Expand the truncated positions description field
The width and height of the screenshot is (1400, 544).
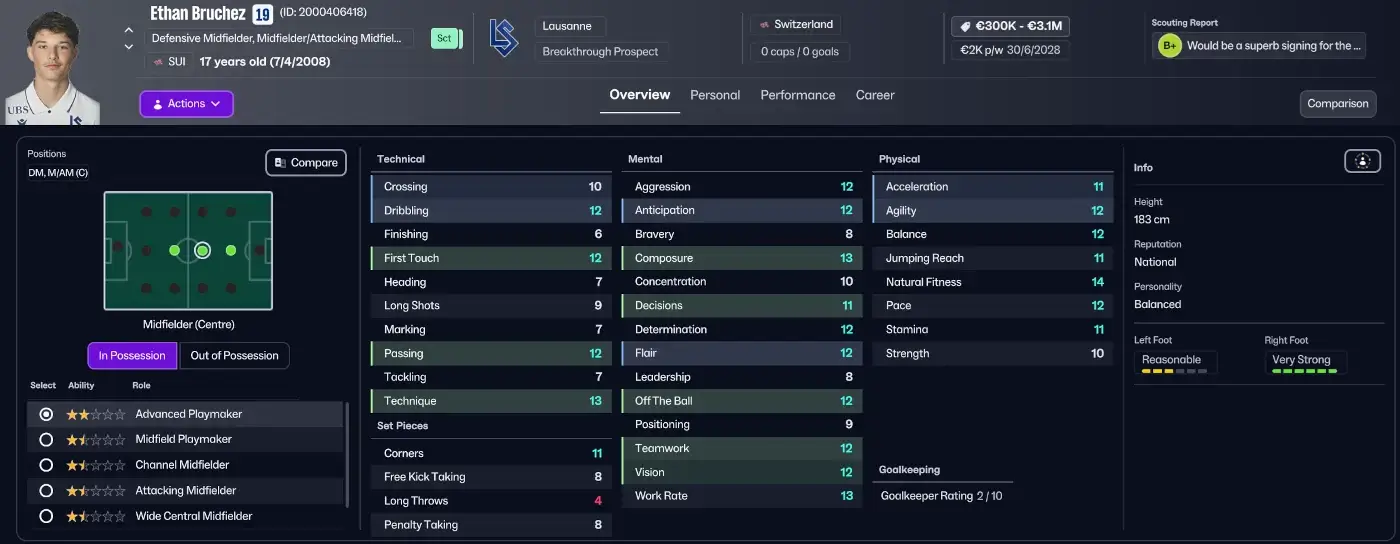[x=280, y=38]
